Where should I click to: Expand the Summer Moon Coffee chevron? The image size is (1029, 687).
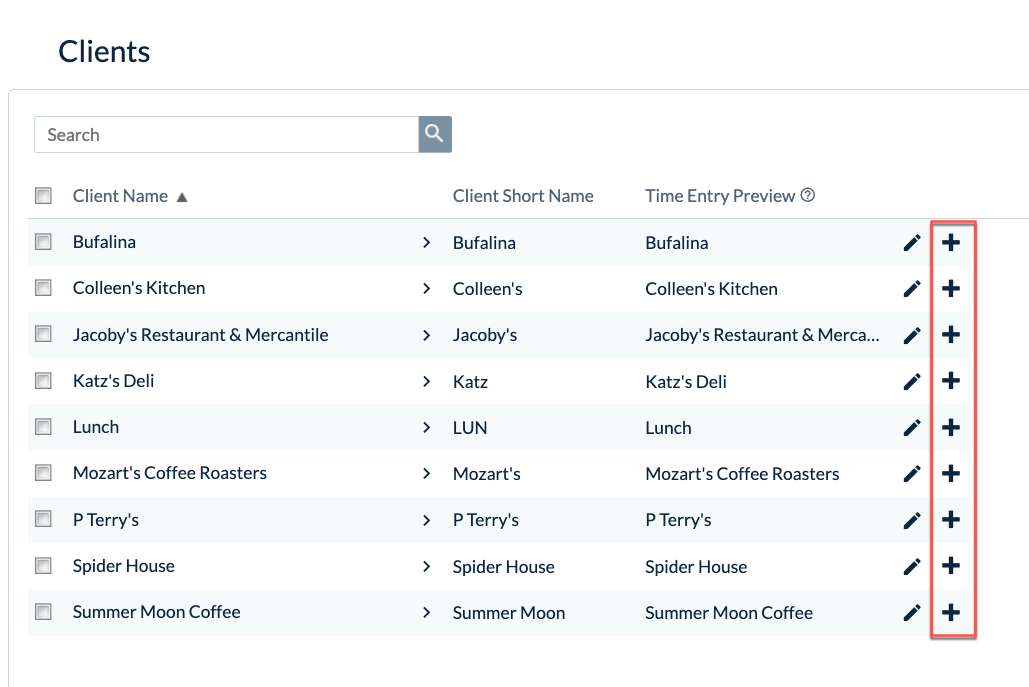[427, 613]
